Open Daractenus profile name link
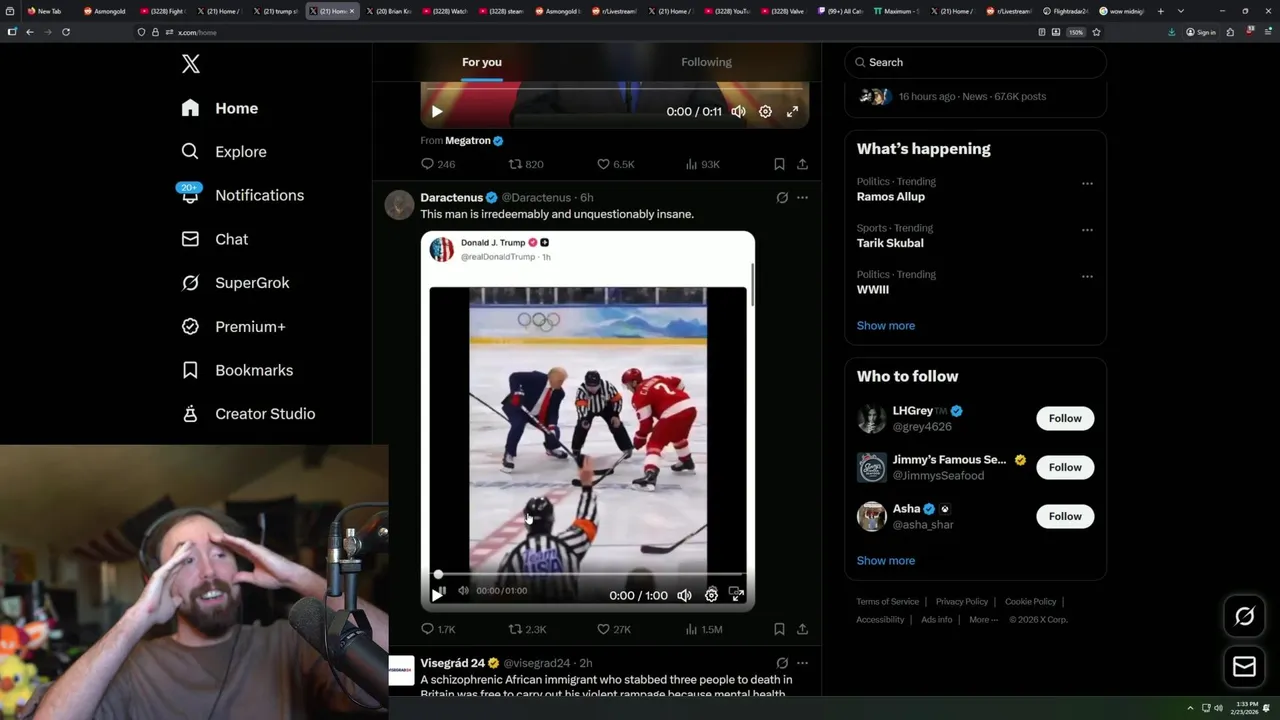1280x720 pixels. coord(452,198)
